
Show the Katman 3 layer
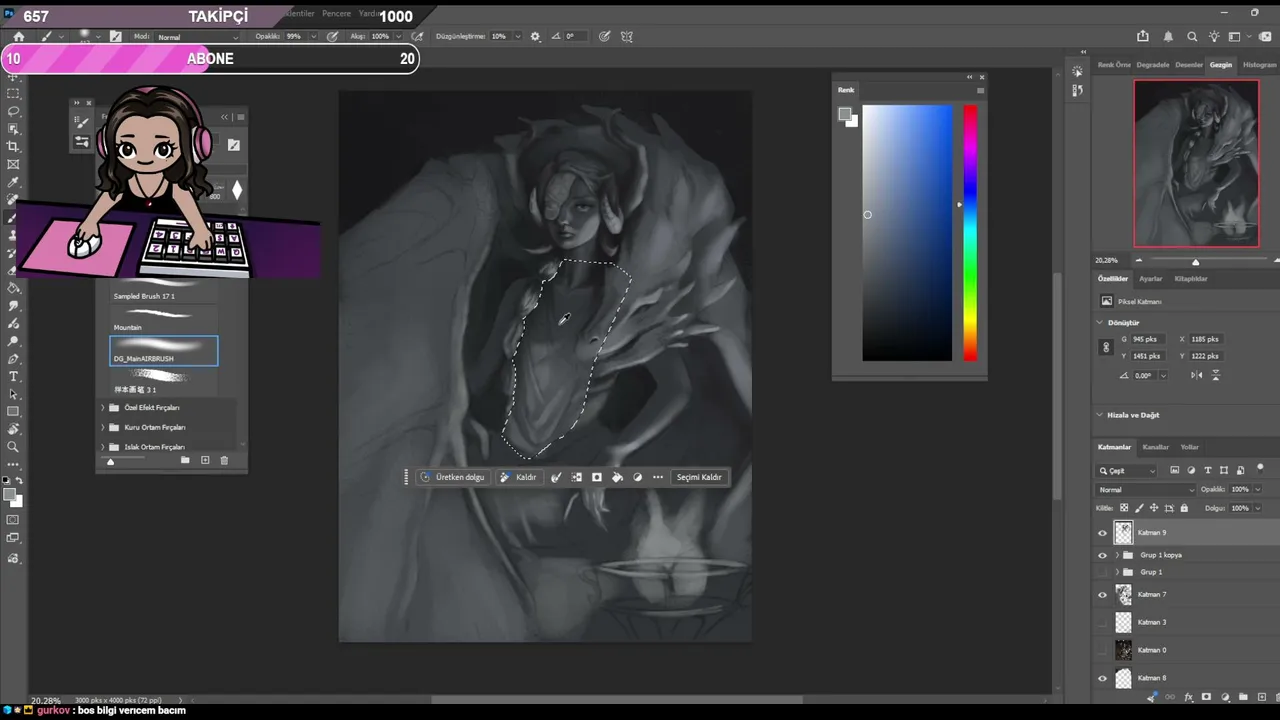pos(1102,622)
